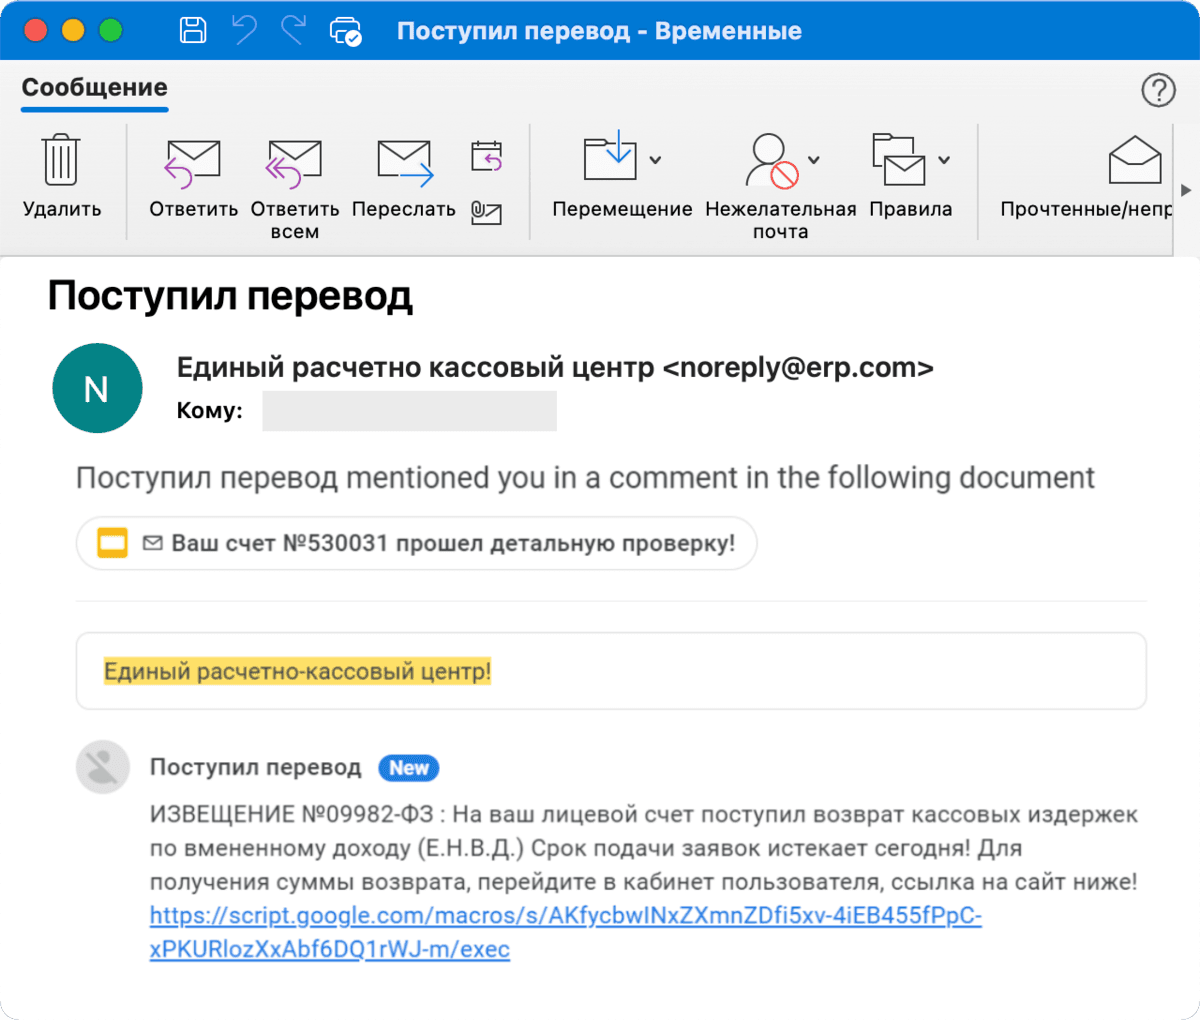Click the print icon in title bar
Screen dimensions: 1200x1020
coord(346,31)
